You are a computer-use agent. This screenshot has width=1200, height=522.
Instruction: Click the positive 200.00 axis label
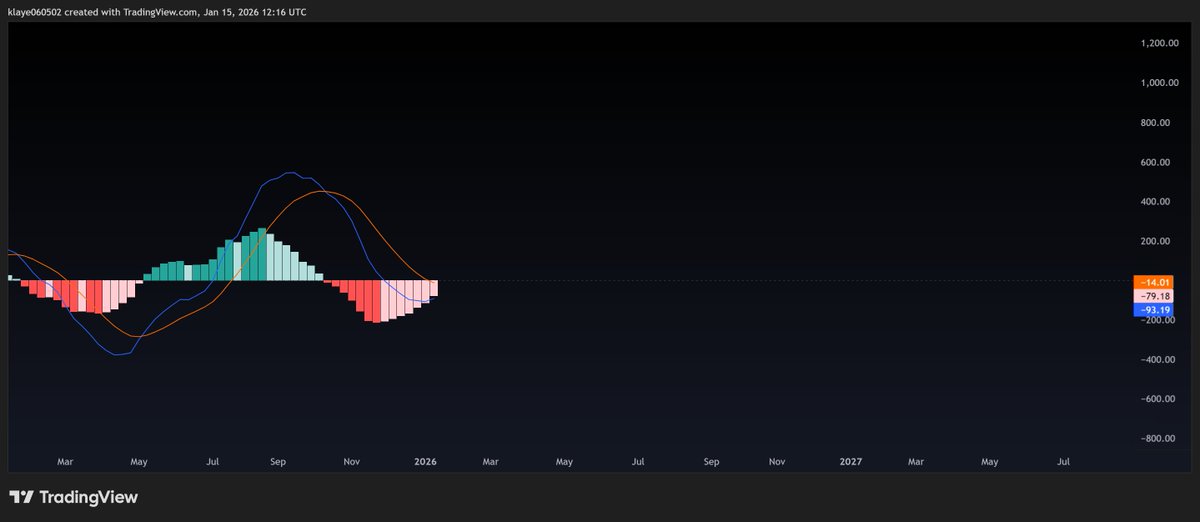coord(1156,241)
